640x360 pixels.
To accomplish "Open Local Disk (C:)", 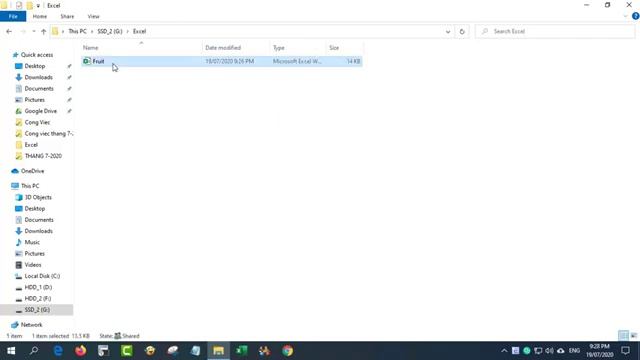I will tap(42, 276).
